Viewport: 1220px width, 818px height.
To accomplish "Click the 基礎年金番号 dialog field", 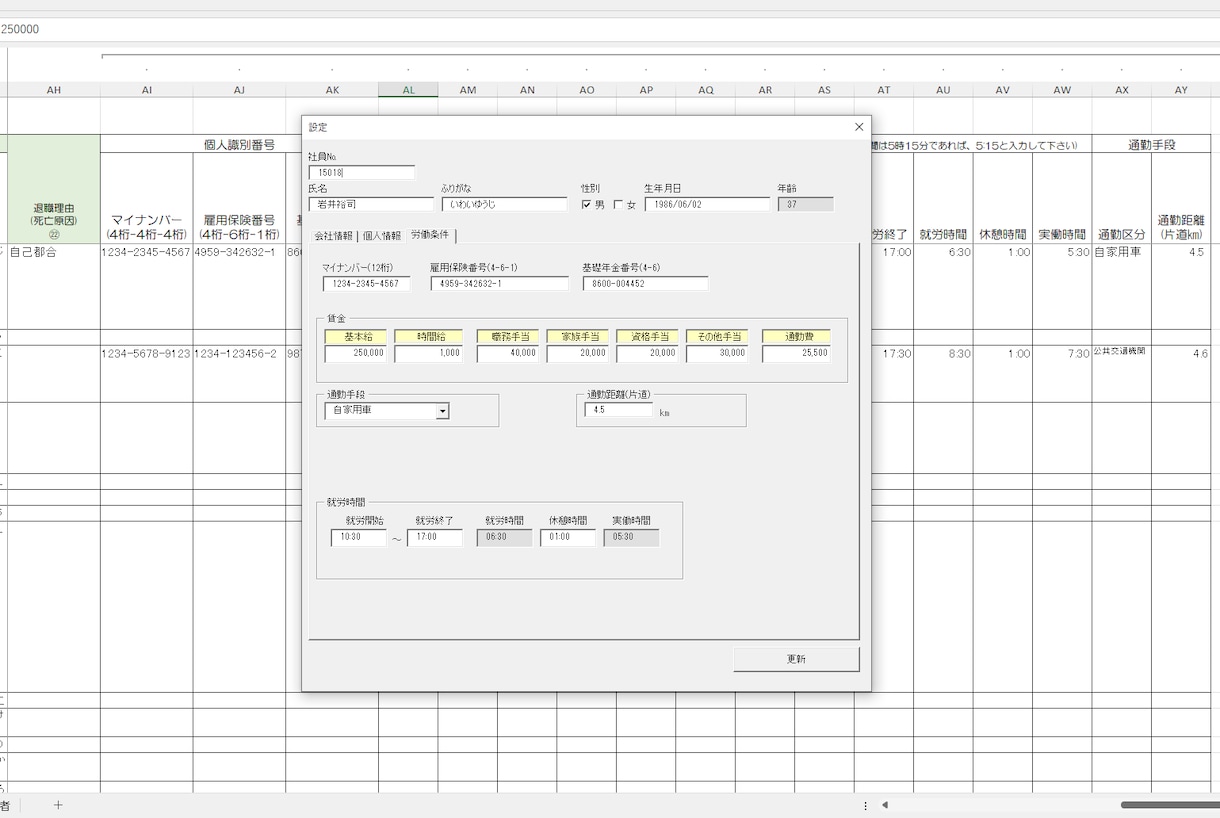I will pyautogui.click(x=646, y=284).
